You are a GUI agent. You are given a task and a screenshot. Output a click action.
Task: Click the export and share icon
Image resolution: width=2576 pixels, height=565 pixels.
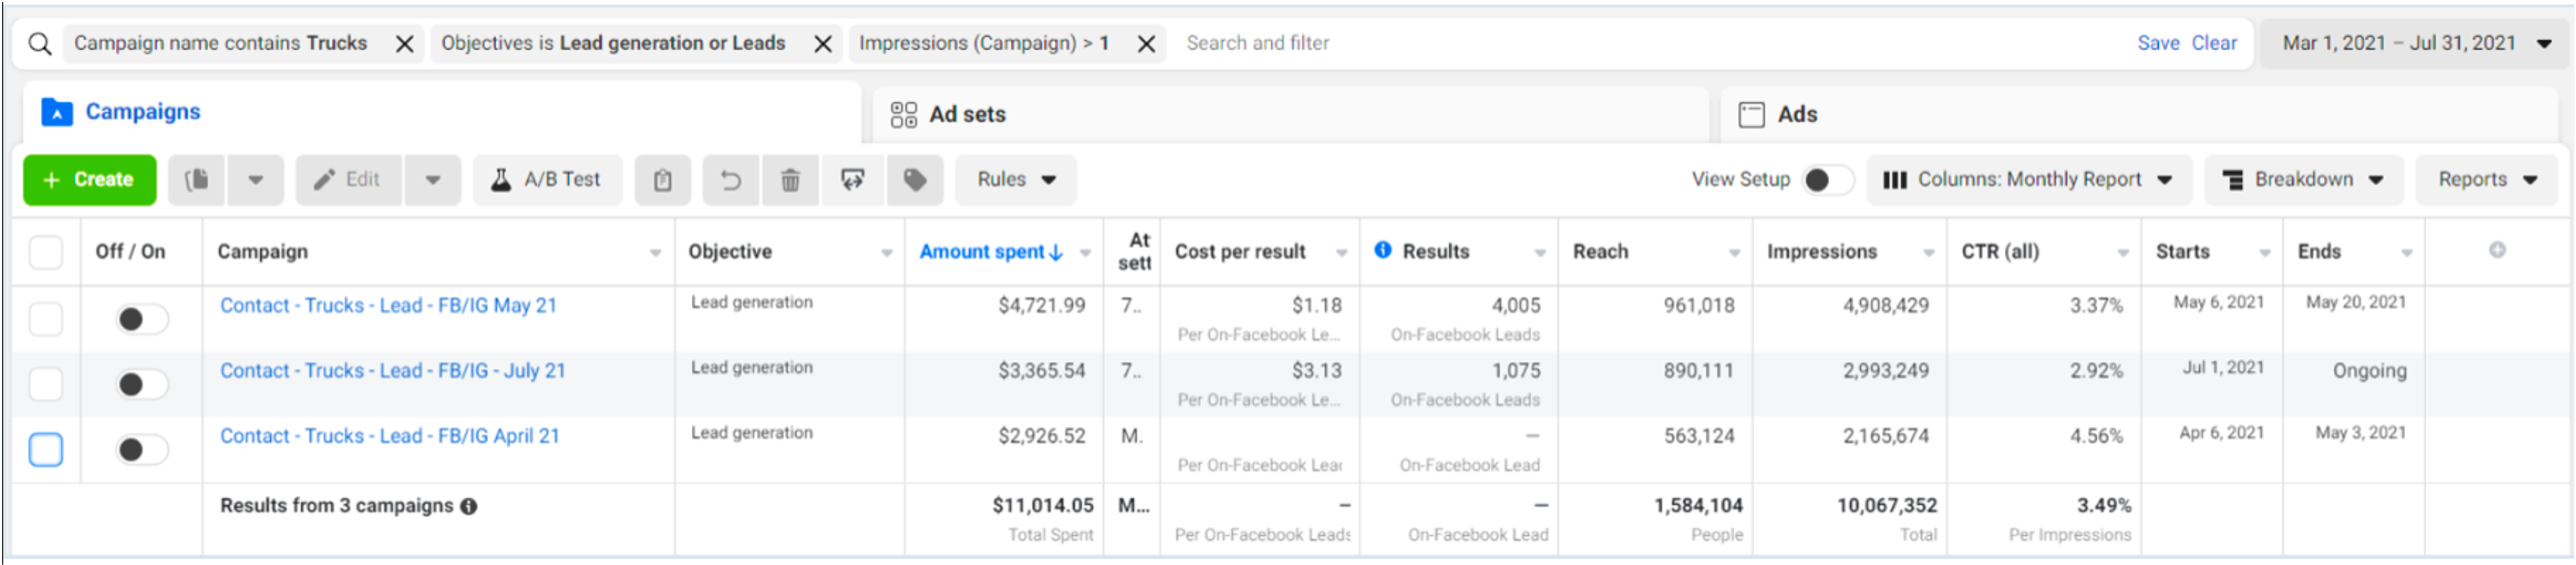tap(852, 180)
